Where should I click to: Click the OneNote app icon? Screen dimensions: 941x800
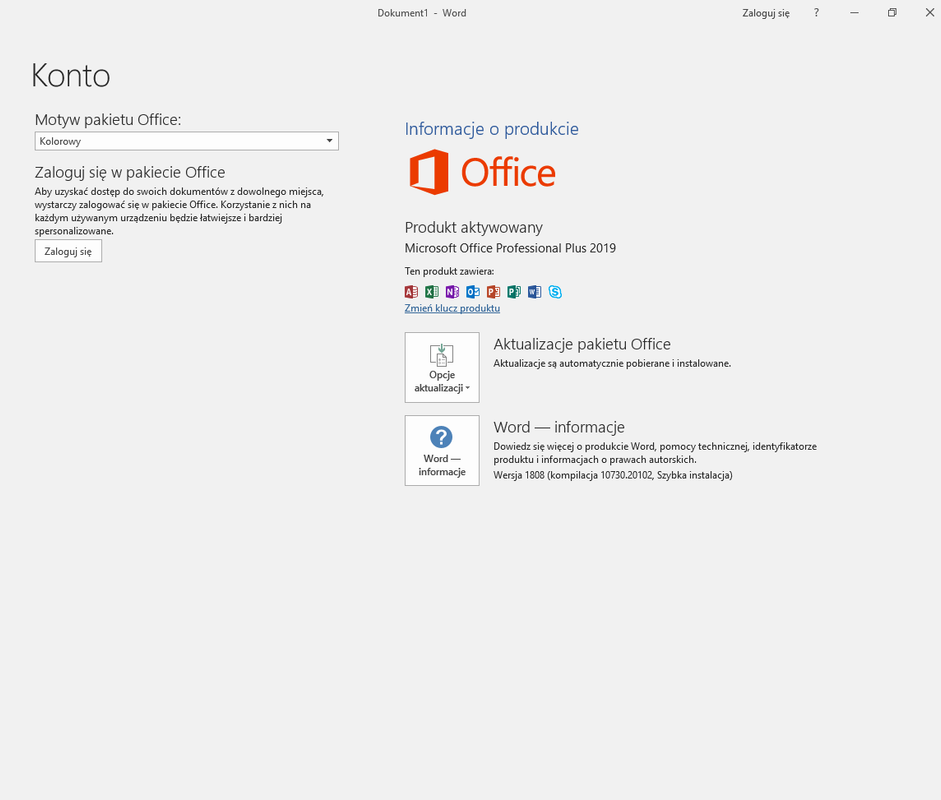tap(452, 292)
